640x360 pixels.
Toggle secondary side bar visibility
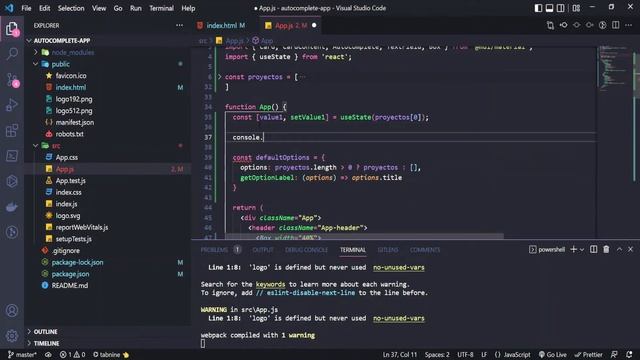[561, 8]
